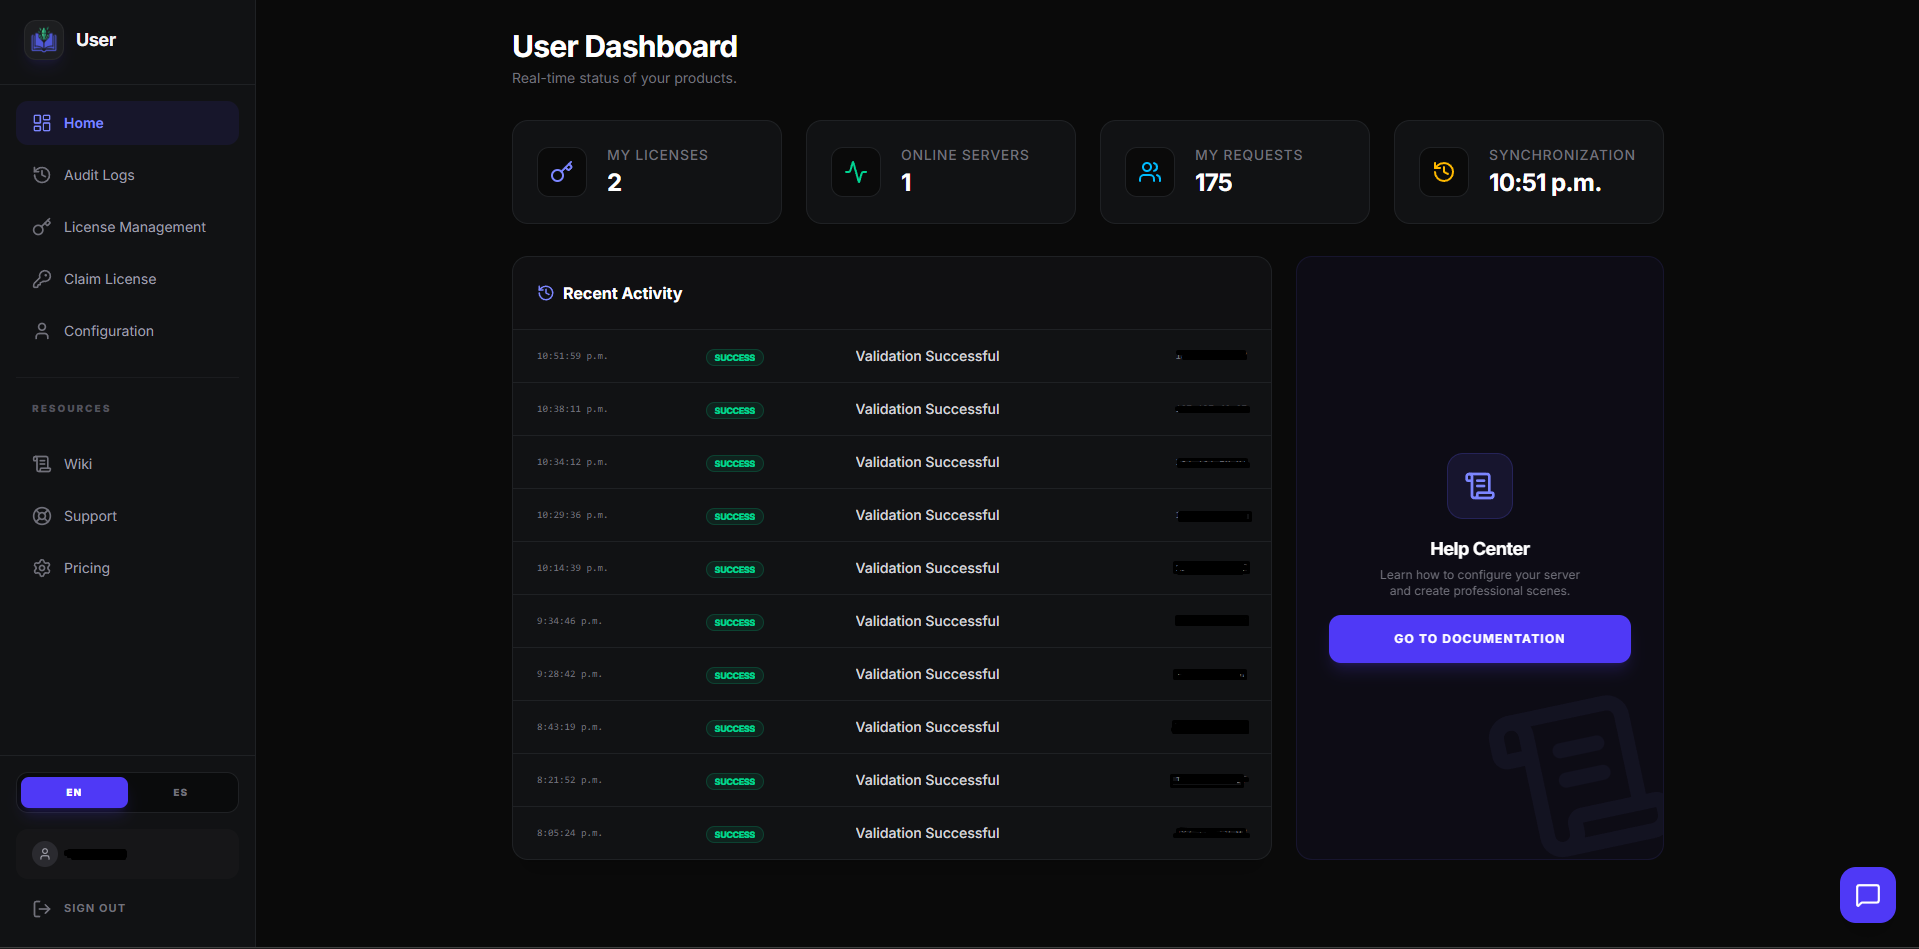This screenshot has width=1919, height=949.
Task: Click the License Management key icon
Action: [x=42, y=227]
